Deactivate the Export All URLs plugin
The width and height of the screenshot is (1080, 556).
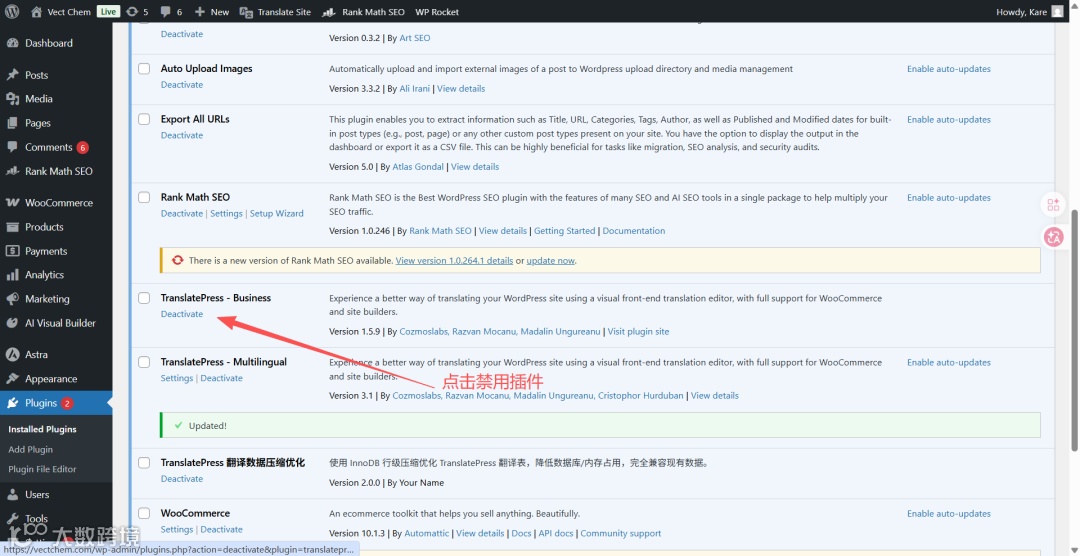[x=182, y=135]
